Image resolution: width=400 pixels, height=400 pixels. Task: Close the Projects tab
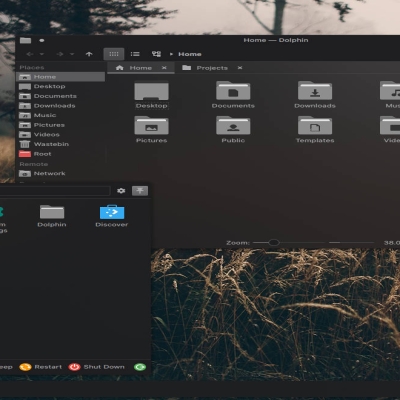coord(240,68)
